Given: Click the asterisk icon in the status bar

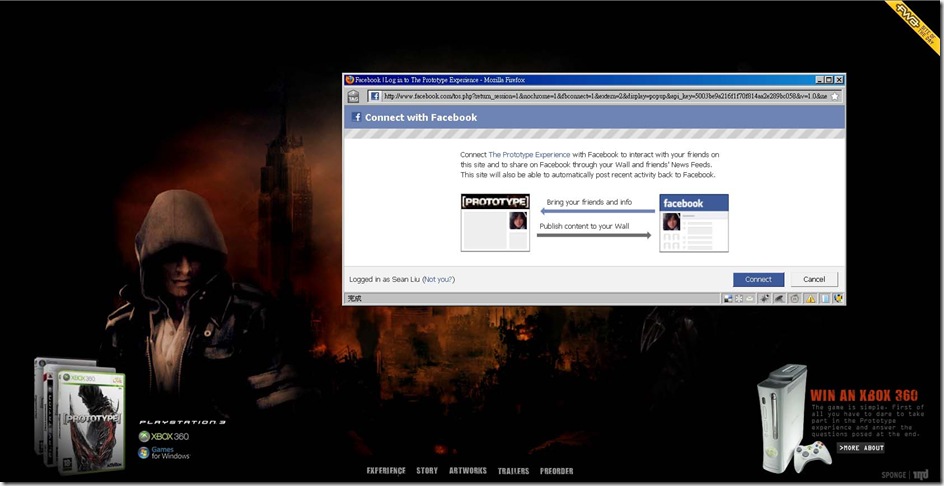Looking at the screenshot, I should coord(739,299).
